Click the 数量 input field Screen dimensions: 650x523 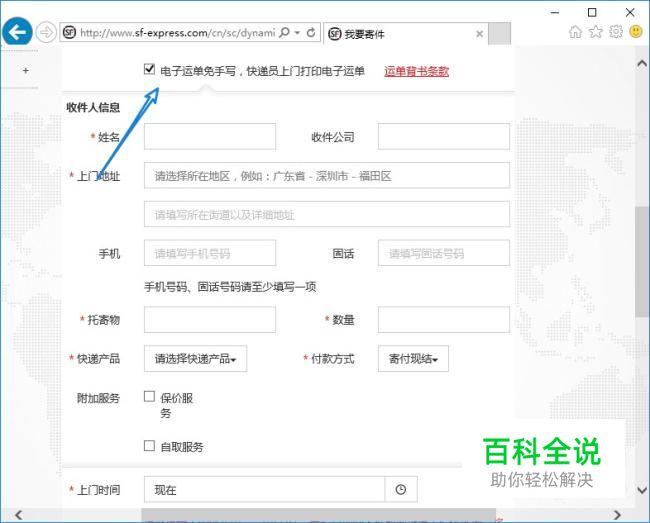pyautogui.click(x=444, y=320)
